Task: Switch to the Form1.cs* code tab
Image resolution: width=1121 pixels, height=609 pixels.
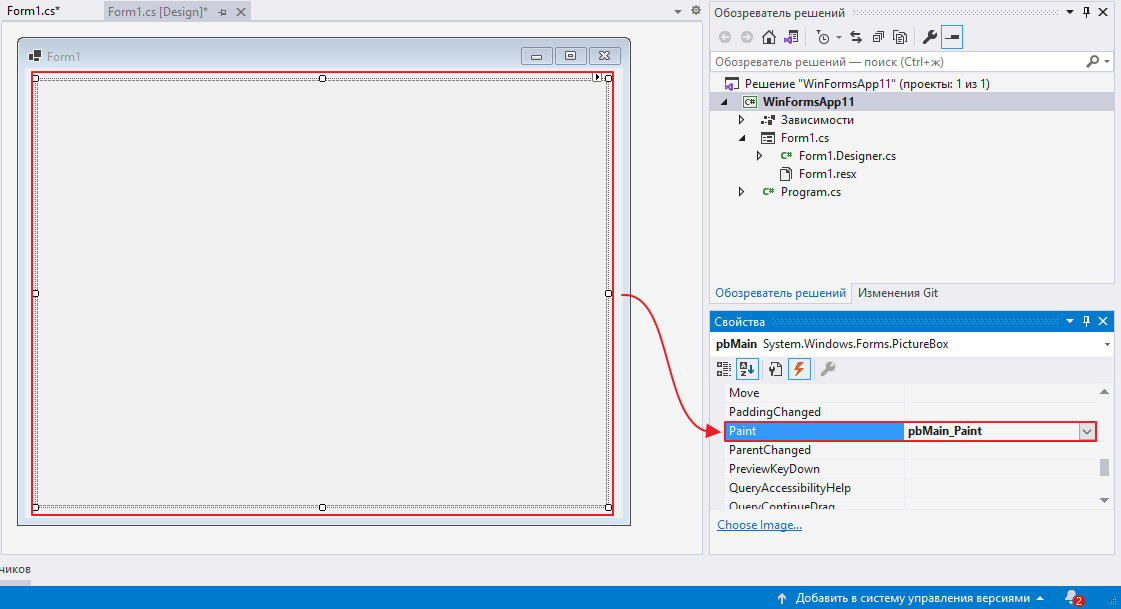Action: pos(35,11)
